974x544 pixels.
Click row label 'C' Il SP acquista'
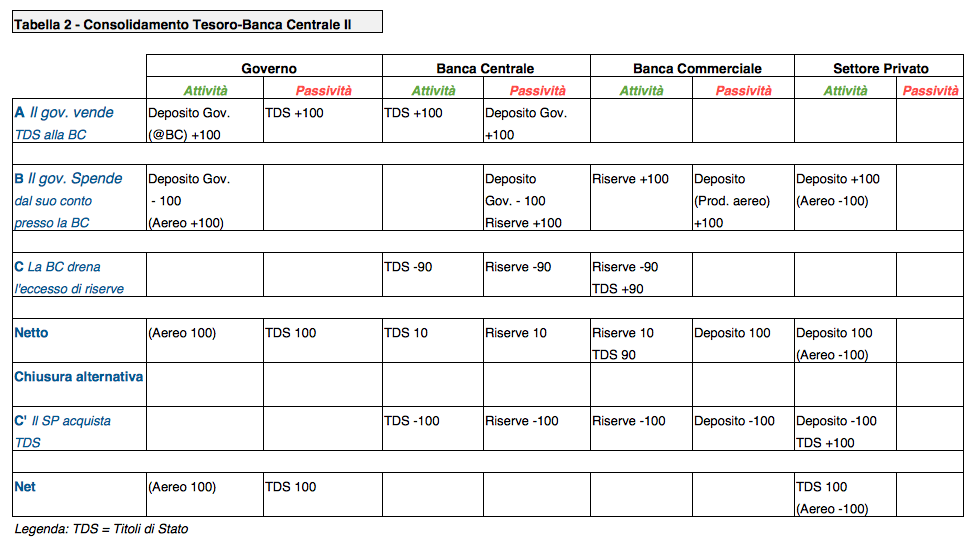(x=63, y=421)
